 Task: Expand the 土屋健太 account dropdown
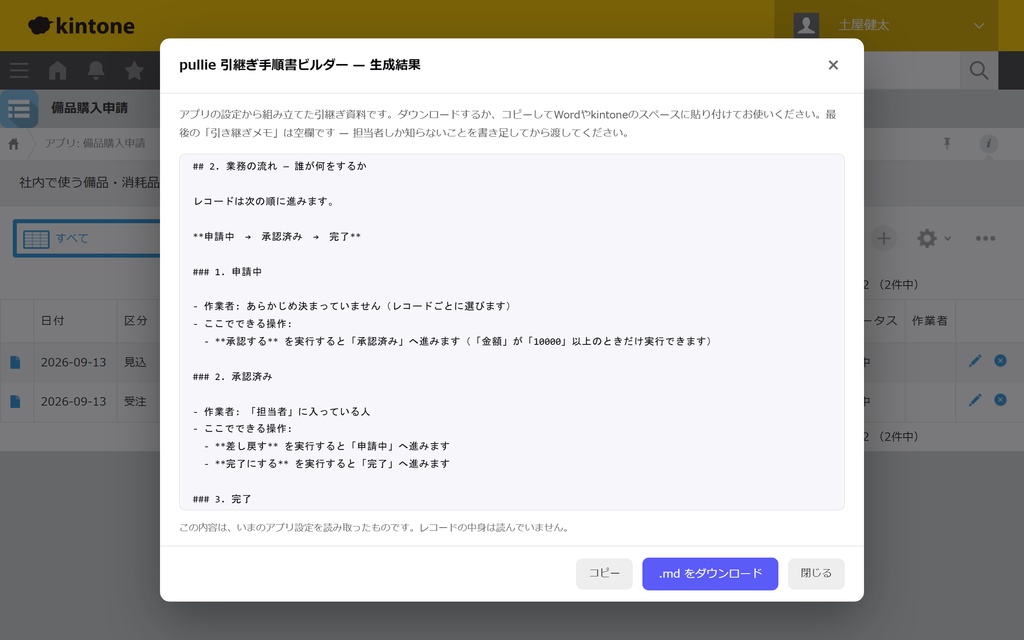pyautogui.click(x=979, y=25)
